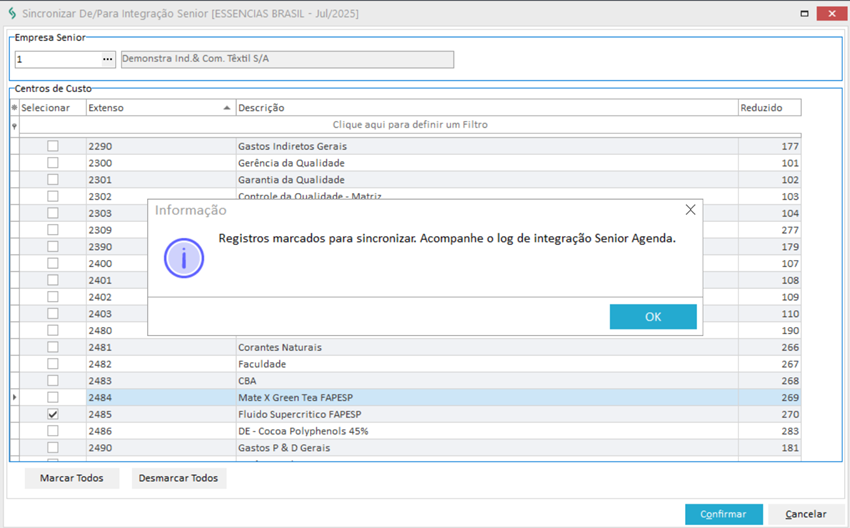Check the box for row 2301
Screen dimensions: 850x528
[x=53, y=179]
